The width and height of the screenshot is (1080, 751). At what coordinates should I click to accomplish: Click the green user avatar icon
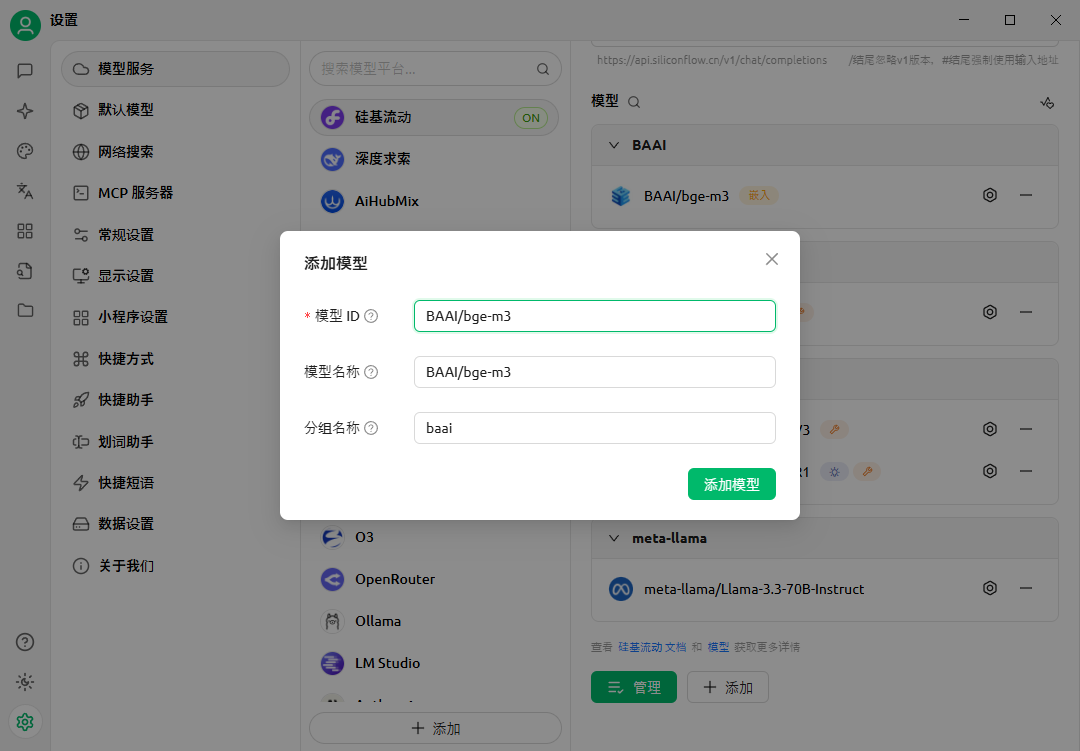(x=25, y=25)
